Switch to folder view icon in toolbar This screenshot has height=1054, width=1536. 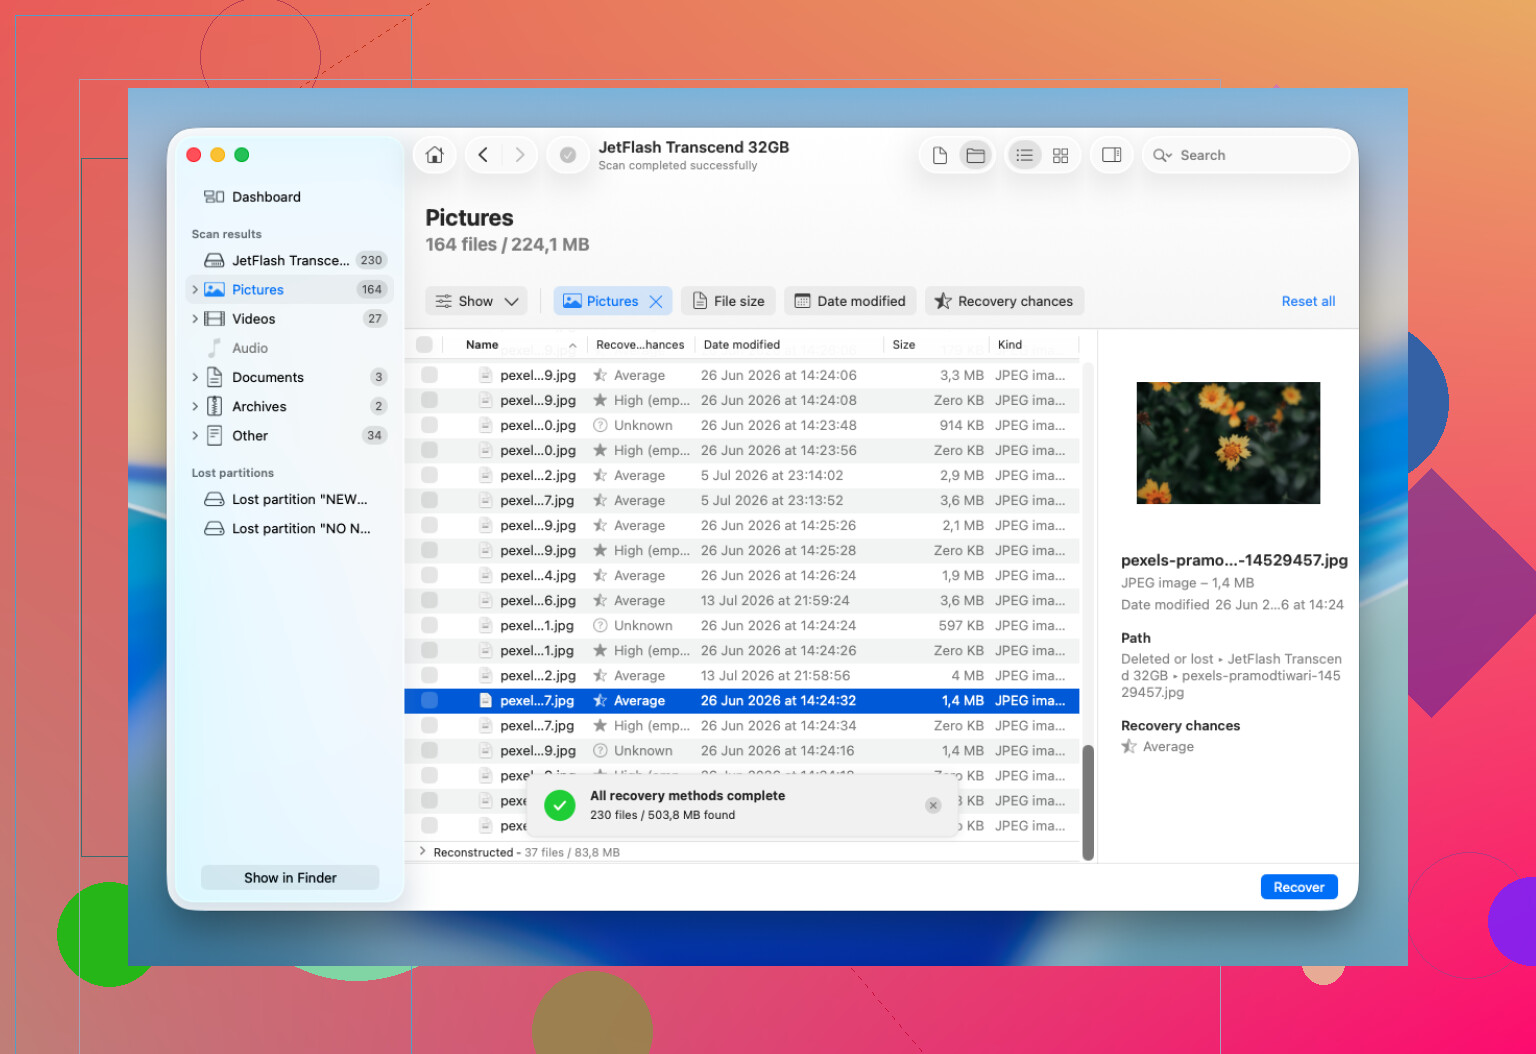pos(975,155)
